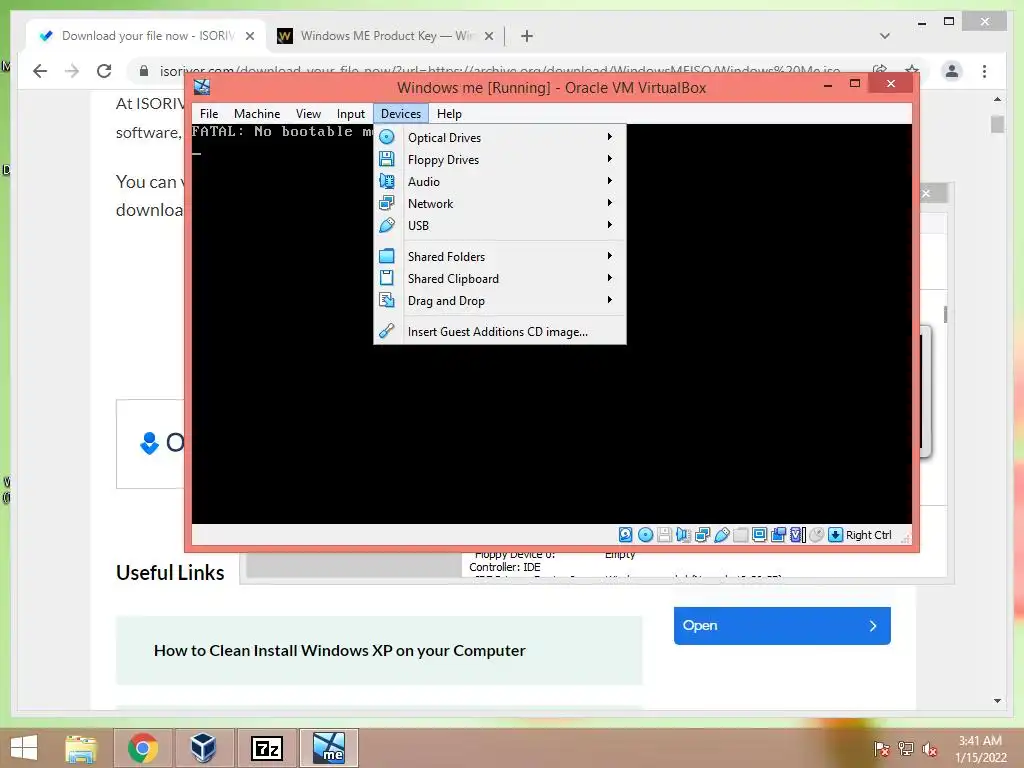Select the Optical Drives menu entry
This screenshot has width=1024, height=768.
pos(500,138)
